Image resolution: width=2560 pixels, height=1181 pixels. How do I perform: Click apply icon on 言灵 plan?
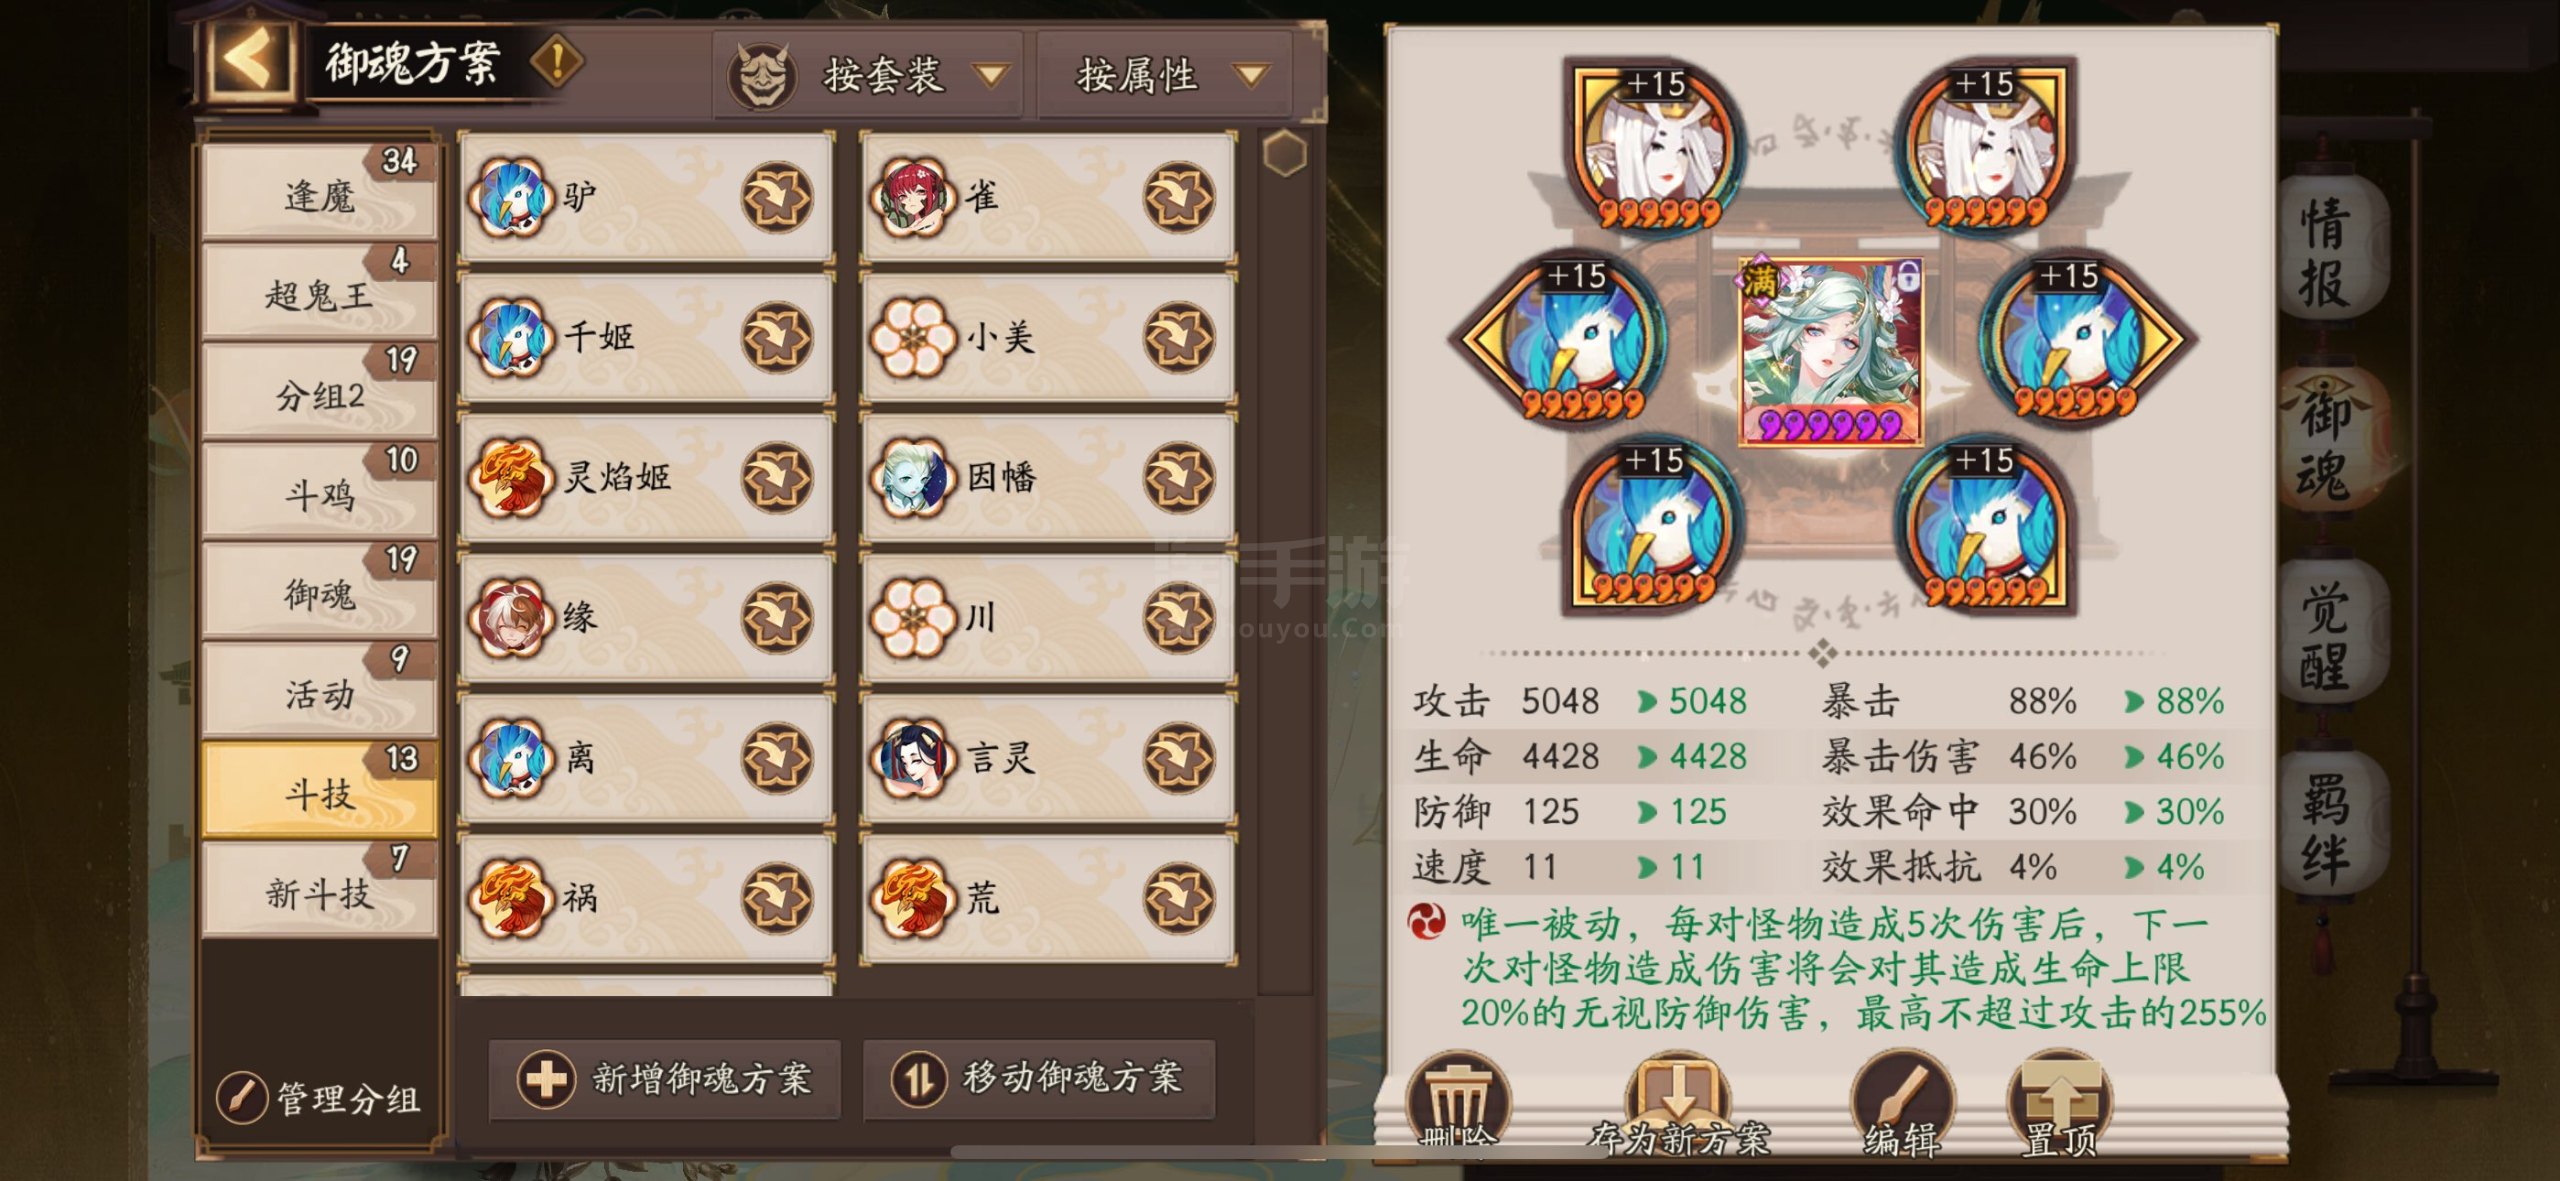coord(1179,758)
